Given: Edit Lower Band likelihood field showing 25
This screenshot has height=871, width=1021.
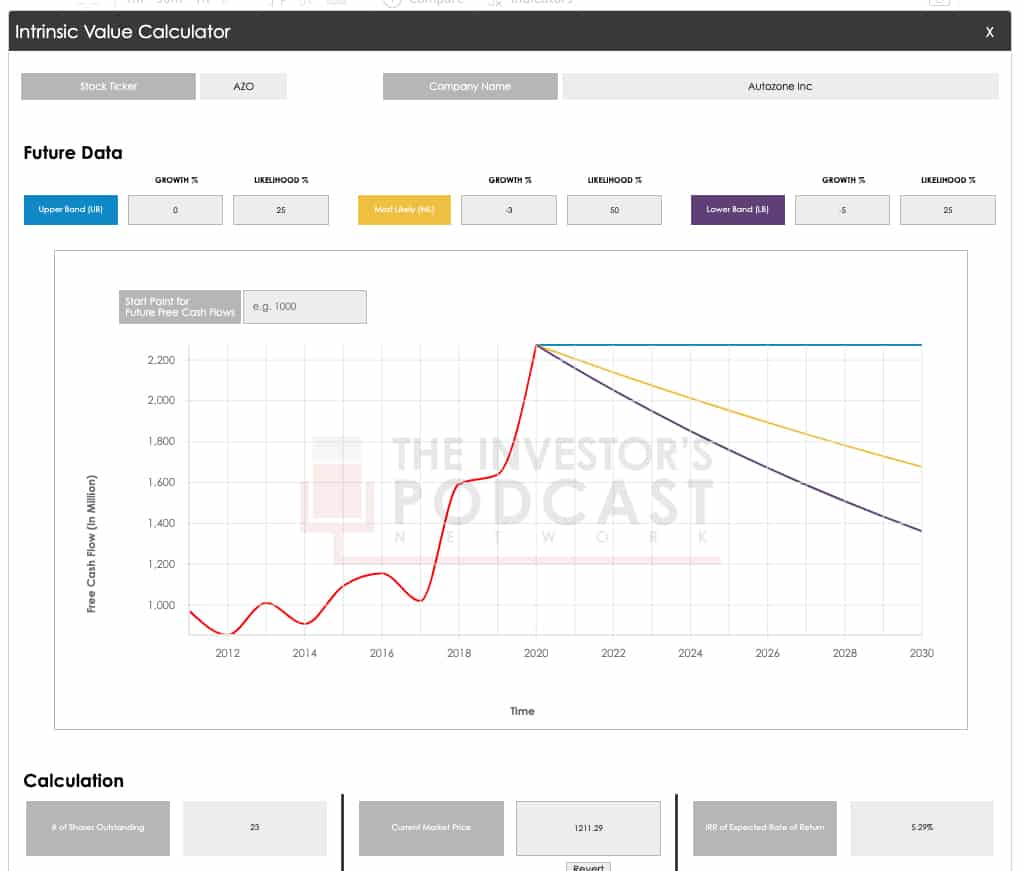Looking at the screenshot, I should pyautogui.click(x=948, y=210).
